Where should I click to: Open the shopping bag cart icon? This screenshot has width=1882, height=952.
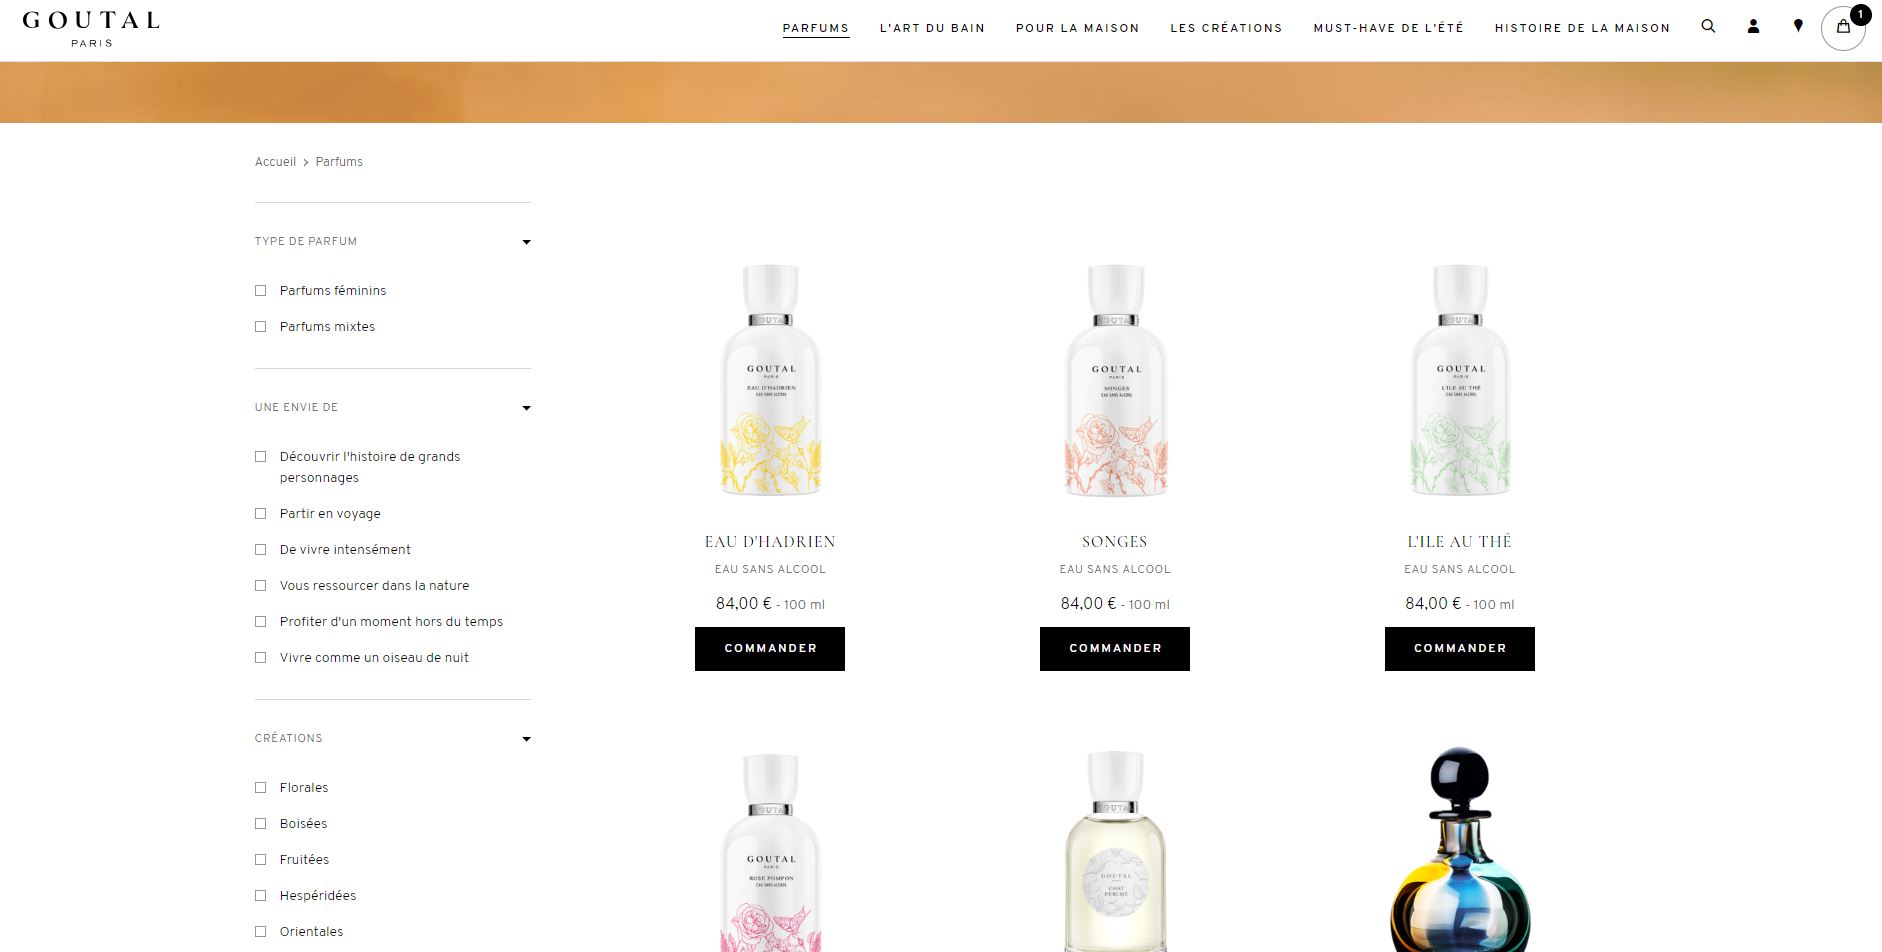click(x=1843, y=28)
